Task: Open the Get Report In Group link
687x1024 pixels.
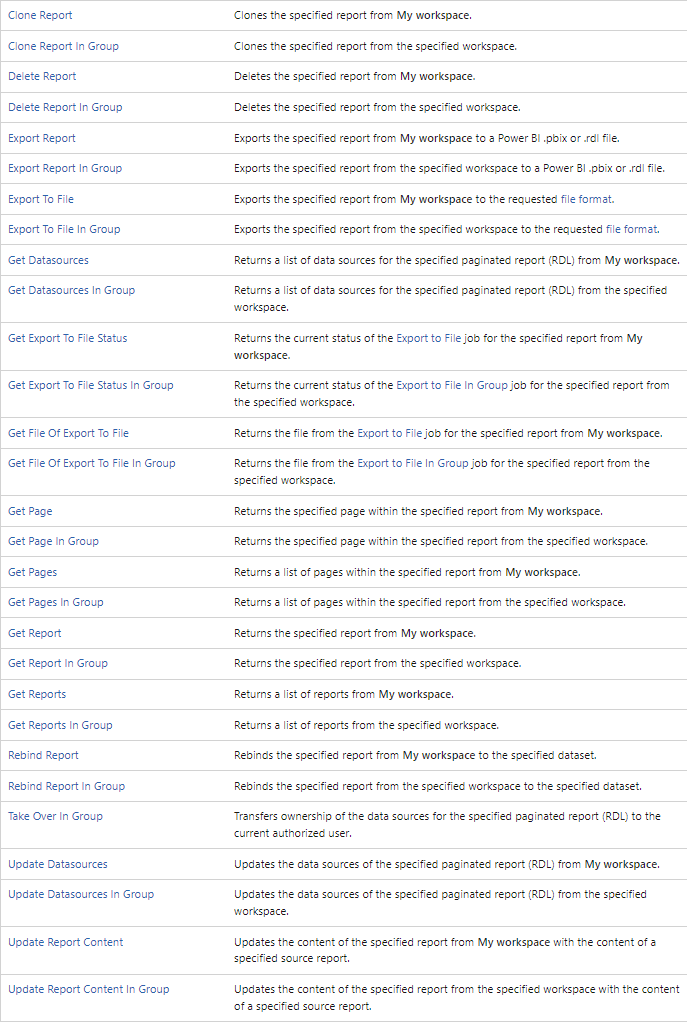Action: click(x=58, y=663)
